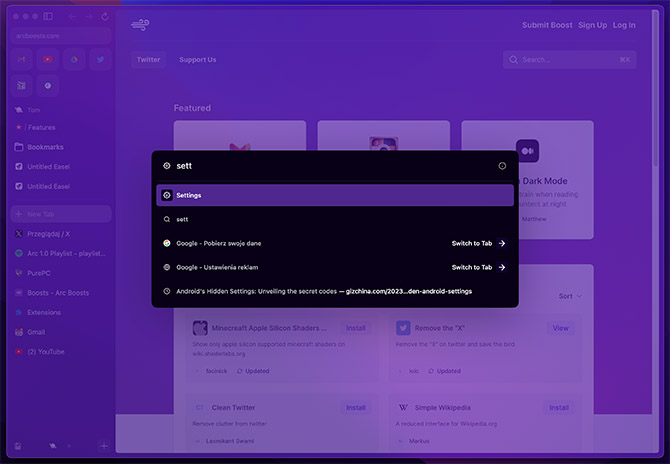Viewport: 670px width, 464px height.
Task: Switch to tab Google - Pobierz swoje dane
Action: click(335, 243)
